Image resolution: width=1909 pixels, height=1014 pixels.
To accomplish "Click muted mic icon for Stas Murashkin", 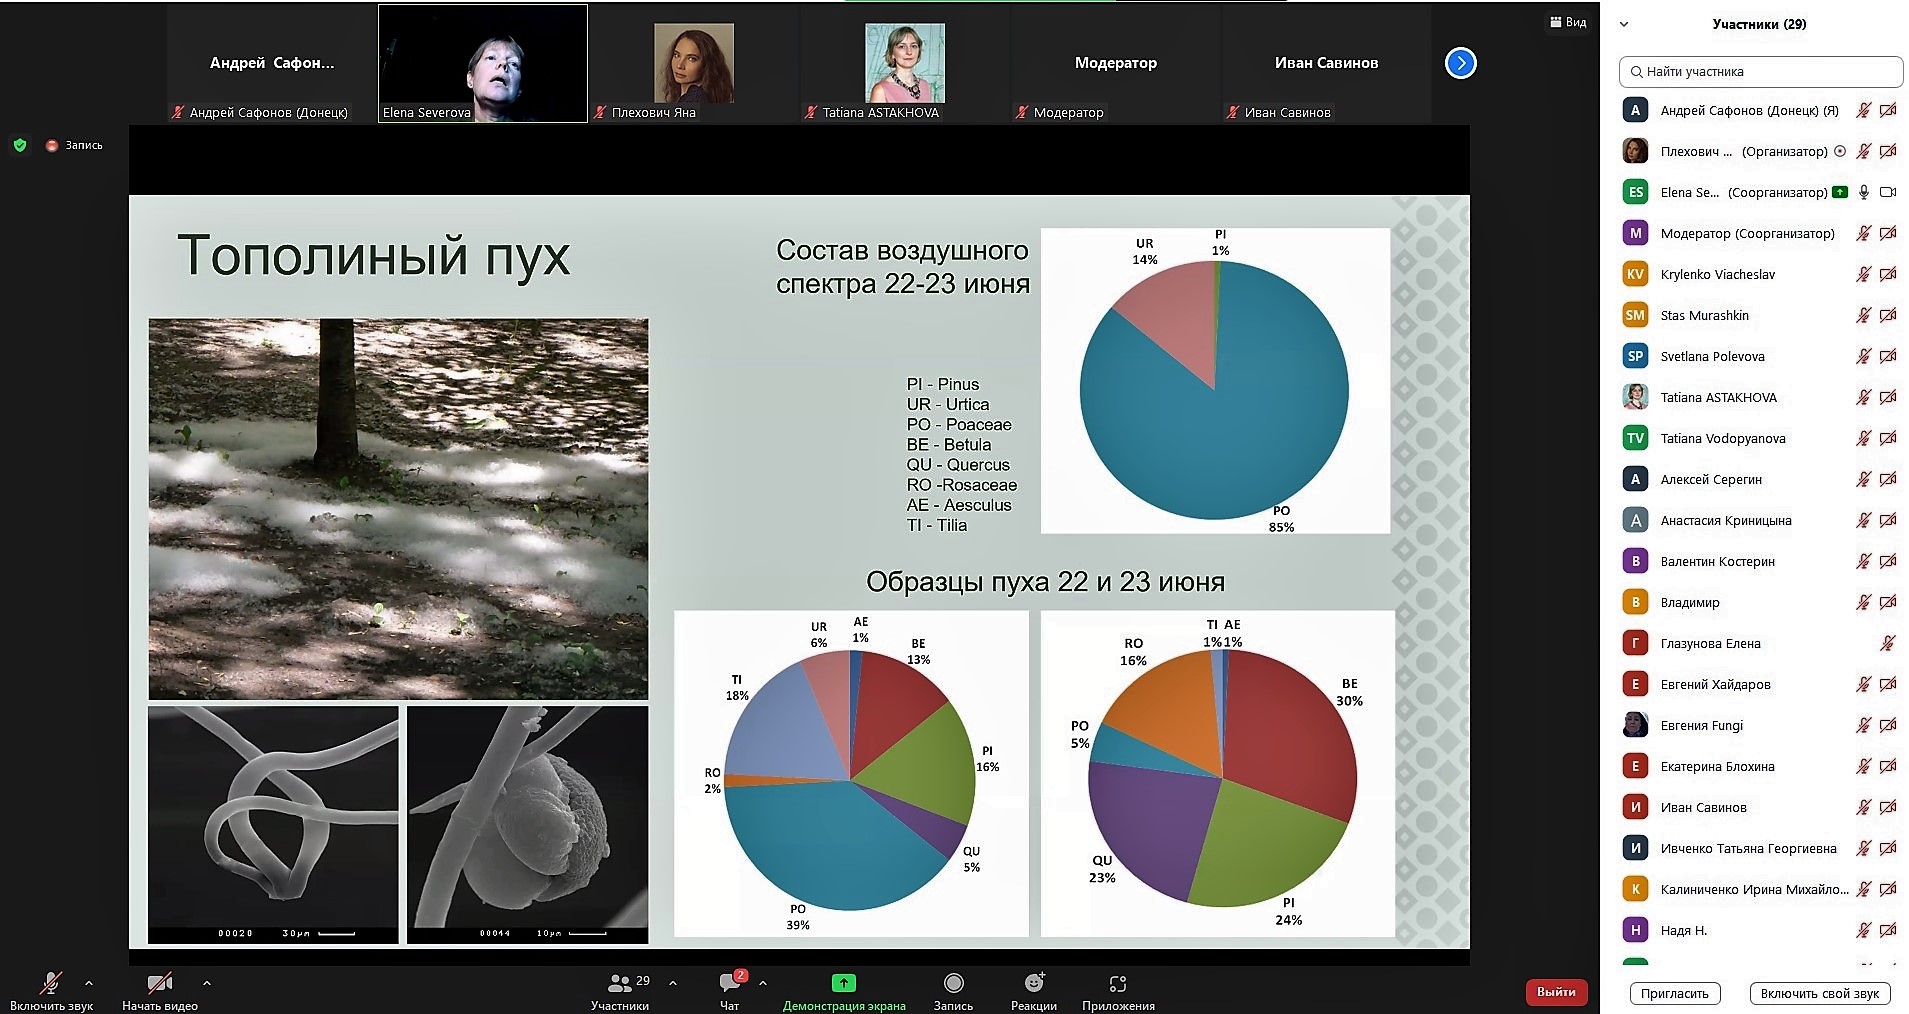I will (x=1863, y=316).
